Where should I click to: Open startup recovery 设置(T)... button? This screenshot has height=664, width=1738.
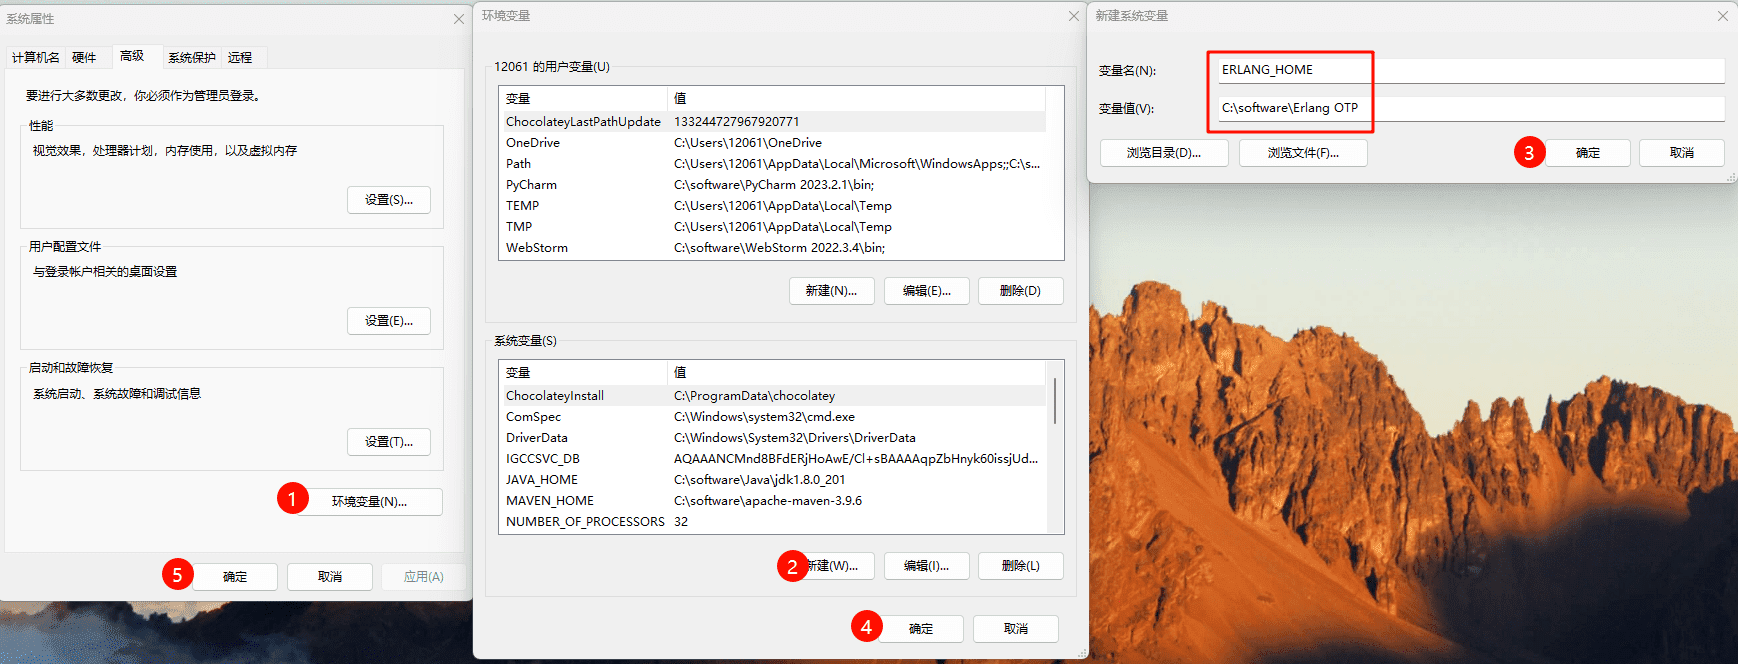point(389,442)
